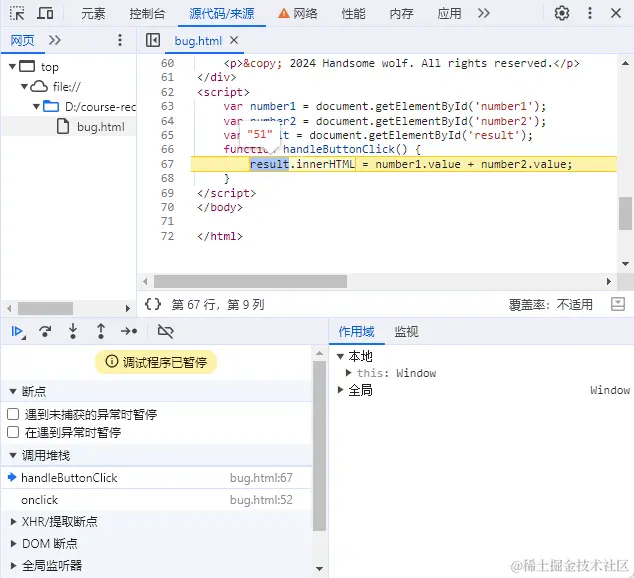
Task: Click the editor vertical scrollbar thumb
Action: pyautogui.click(x=625, y=213)
